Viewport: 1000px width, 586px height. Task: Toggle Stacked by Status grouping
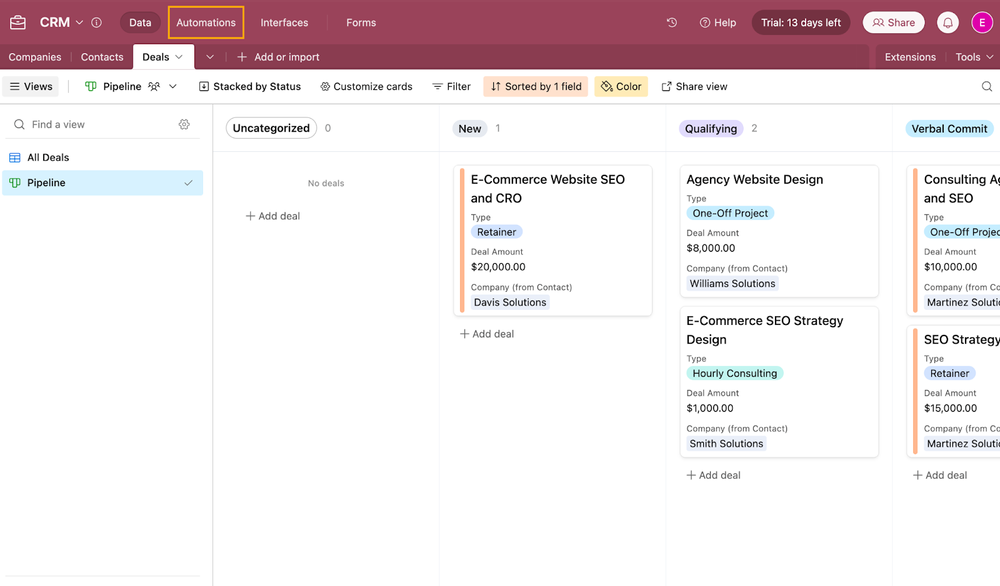point(249,86)
